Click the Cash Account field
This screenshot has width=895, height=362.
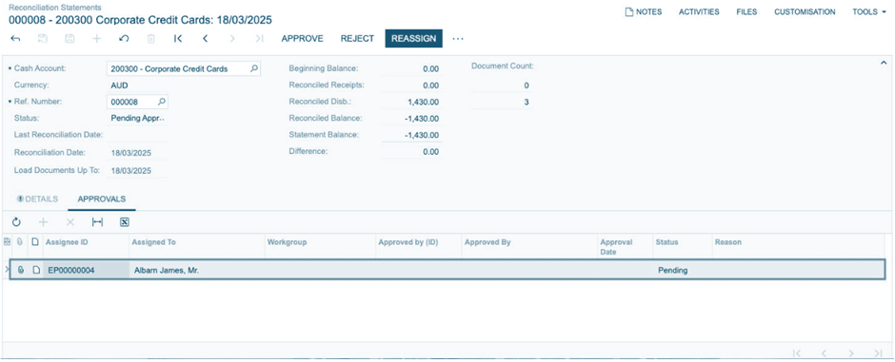coord(184,69)
